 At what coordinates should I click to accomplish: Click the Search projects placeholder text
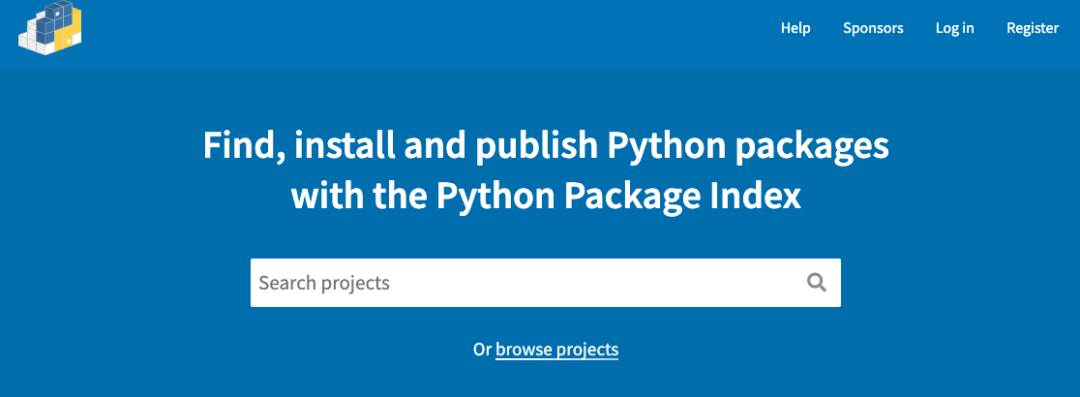point(324,283)
